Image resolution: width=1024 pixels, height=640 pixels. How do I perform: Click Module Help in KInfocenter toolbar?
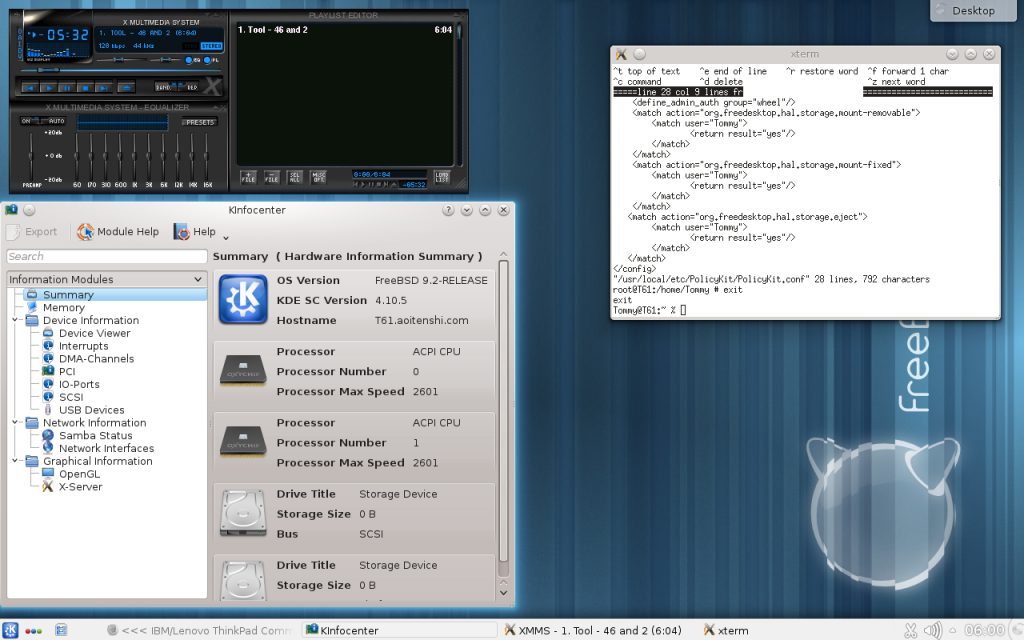click(118, 232)
